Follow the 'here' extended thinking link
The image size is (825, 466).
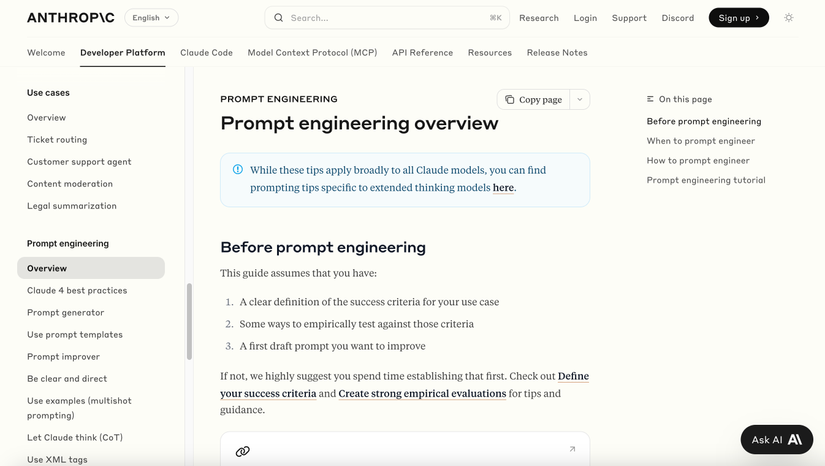pos(503,188)
